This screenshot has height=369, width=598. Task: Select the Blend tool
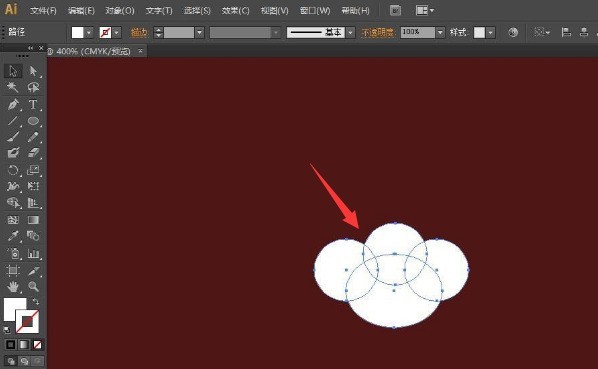click(33, 236)
